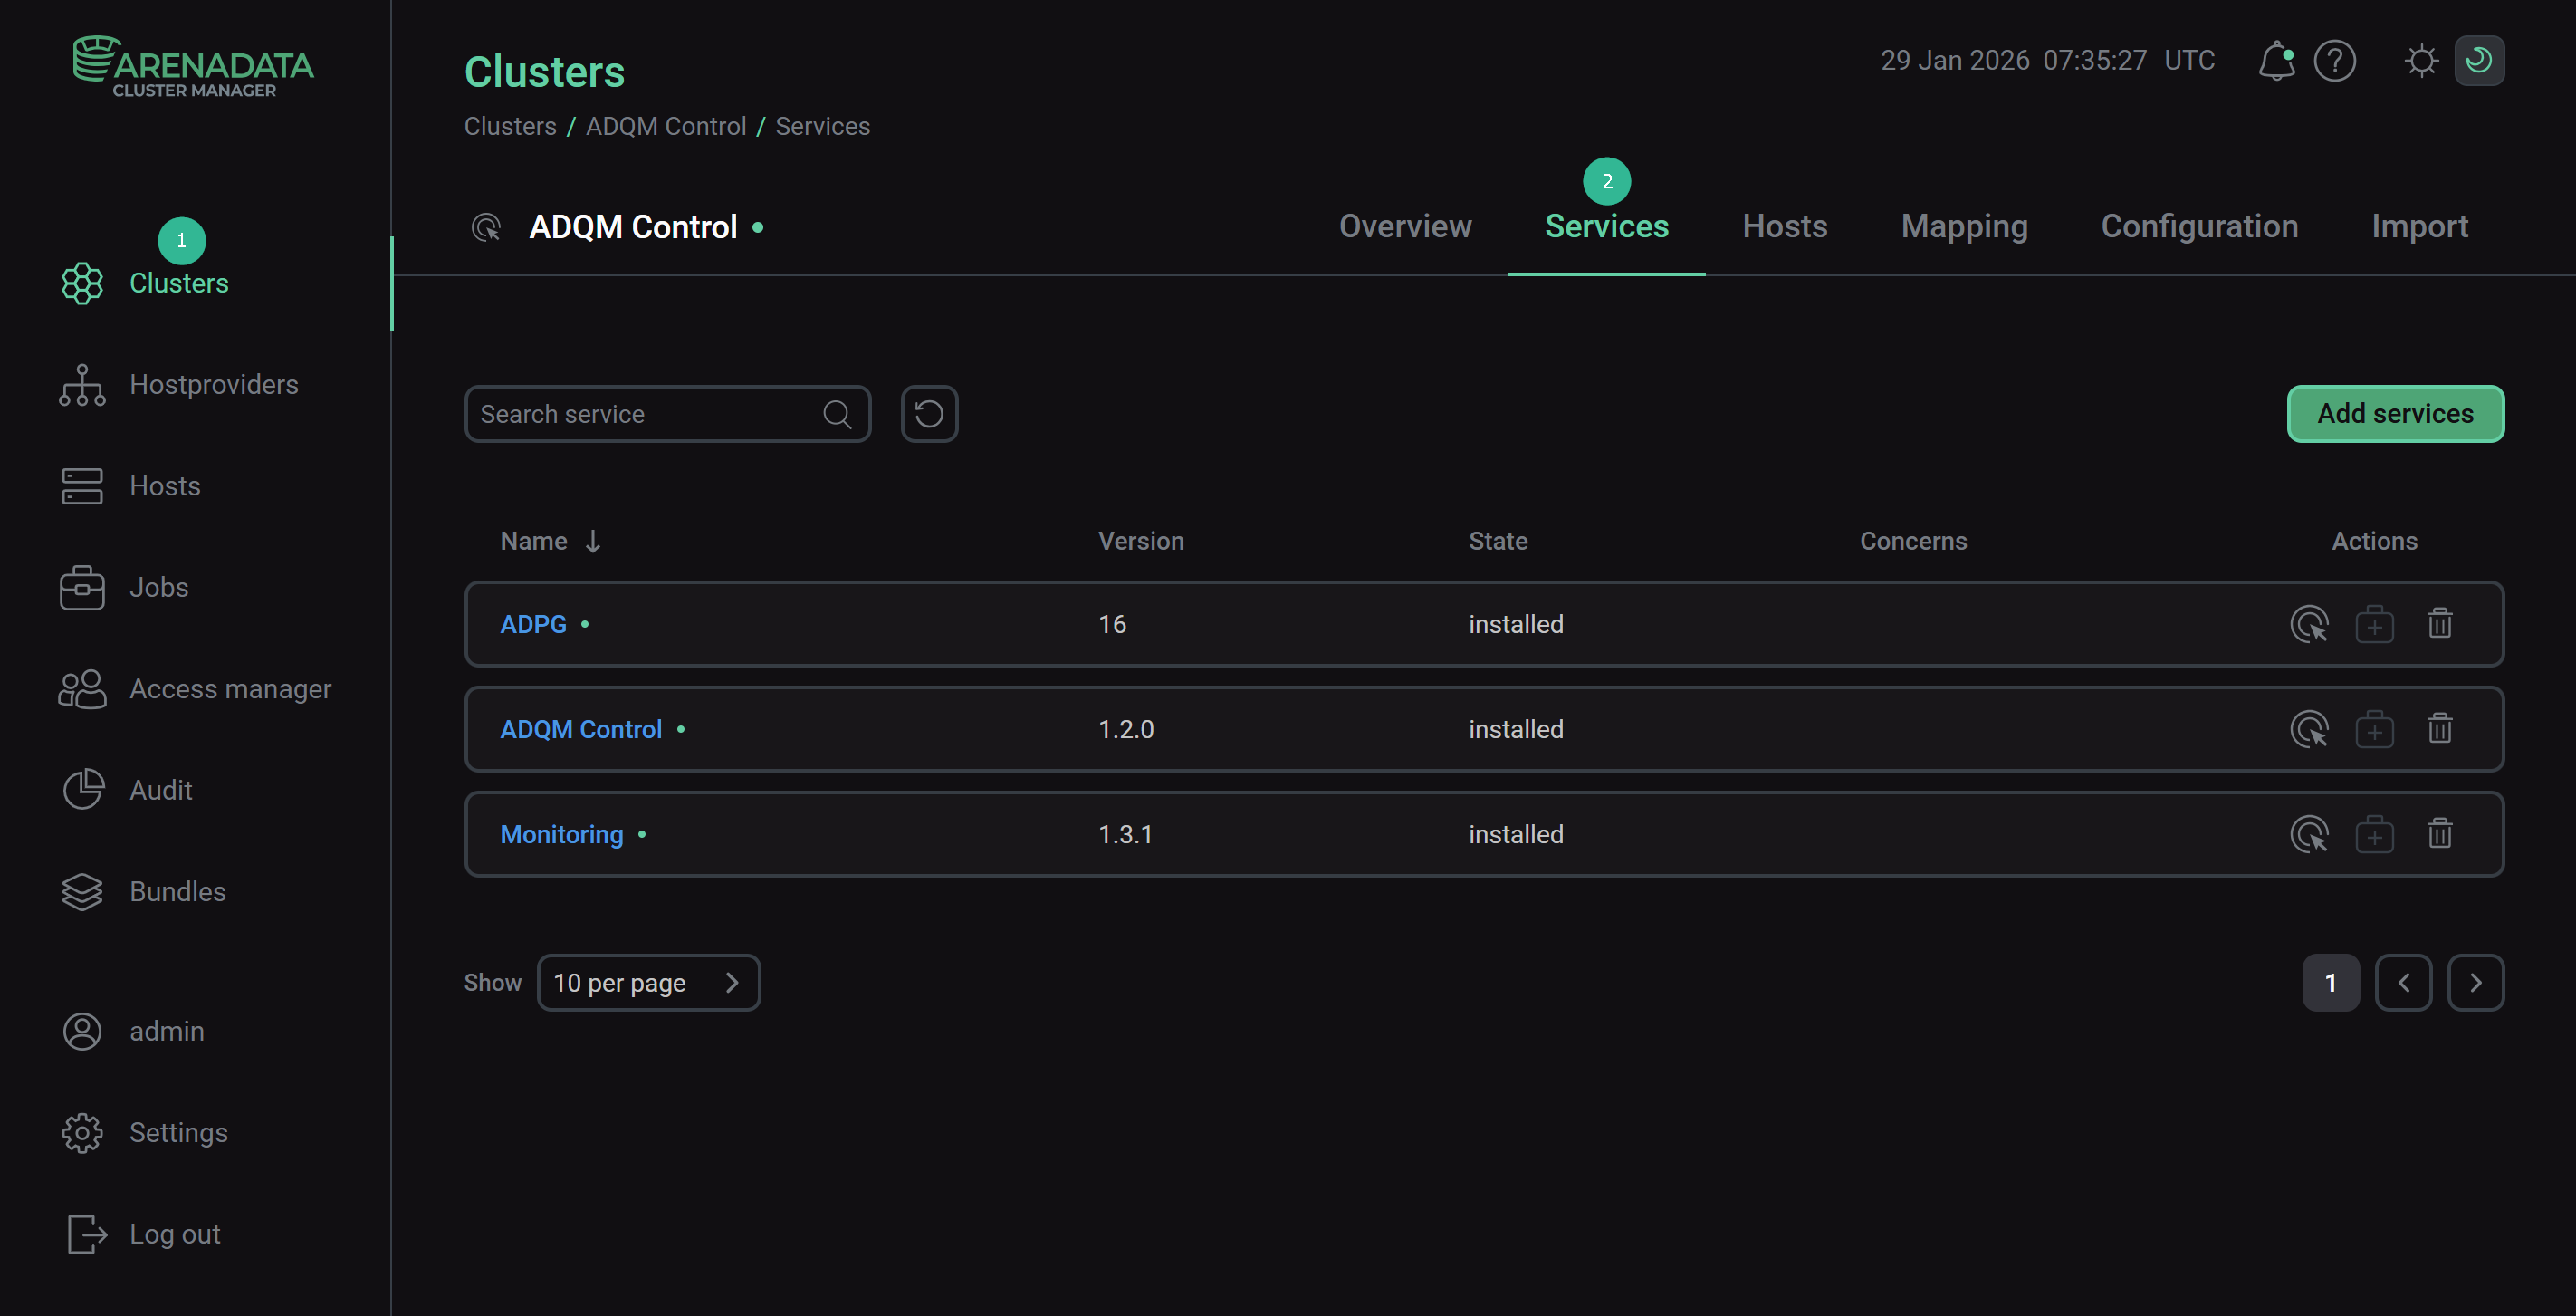The image size is (2576, 1316).
Task: Delete the Monitoring service via trash icon
Action: pyautogui.click(x=2440, y=833)
